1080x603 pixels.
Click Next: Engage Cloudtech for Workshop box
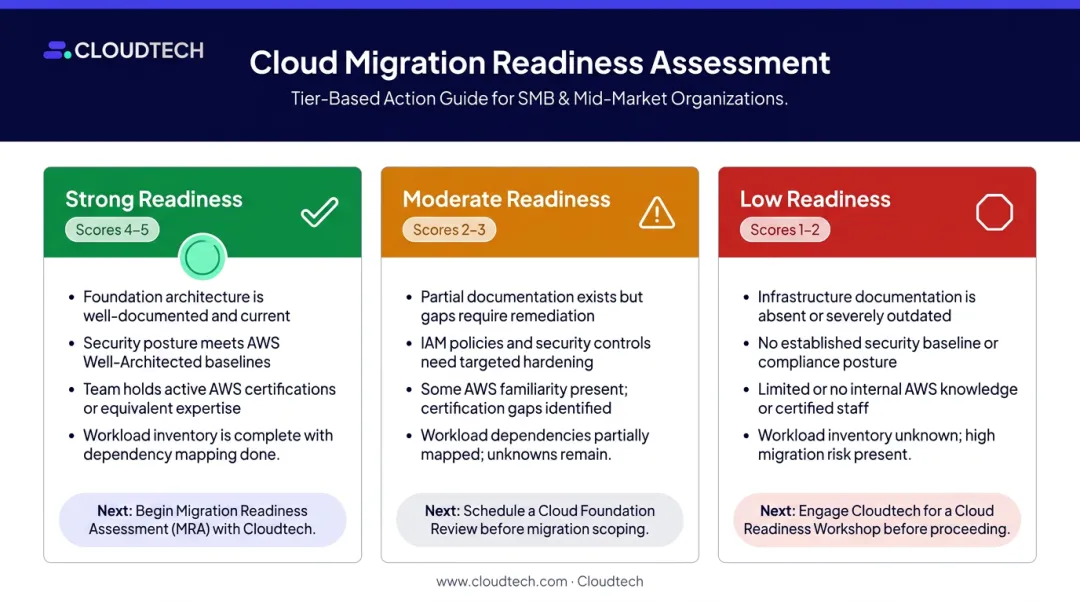(x=877, y=520)
